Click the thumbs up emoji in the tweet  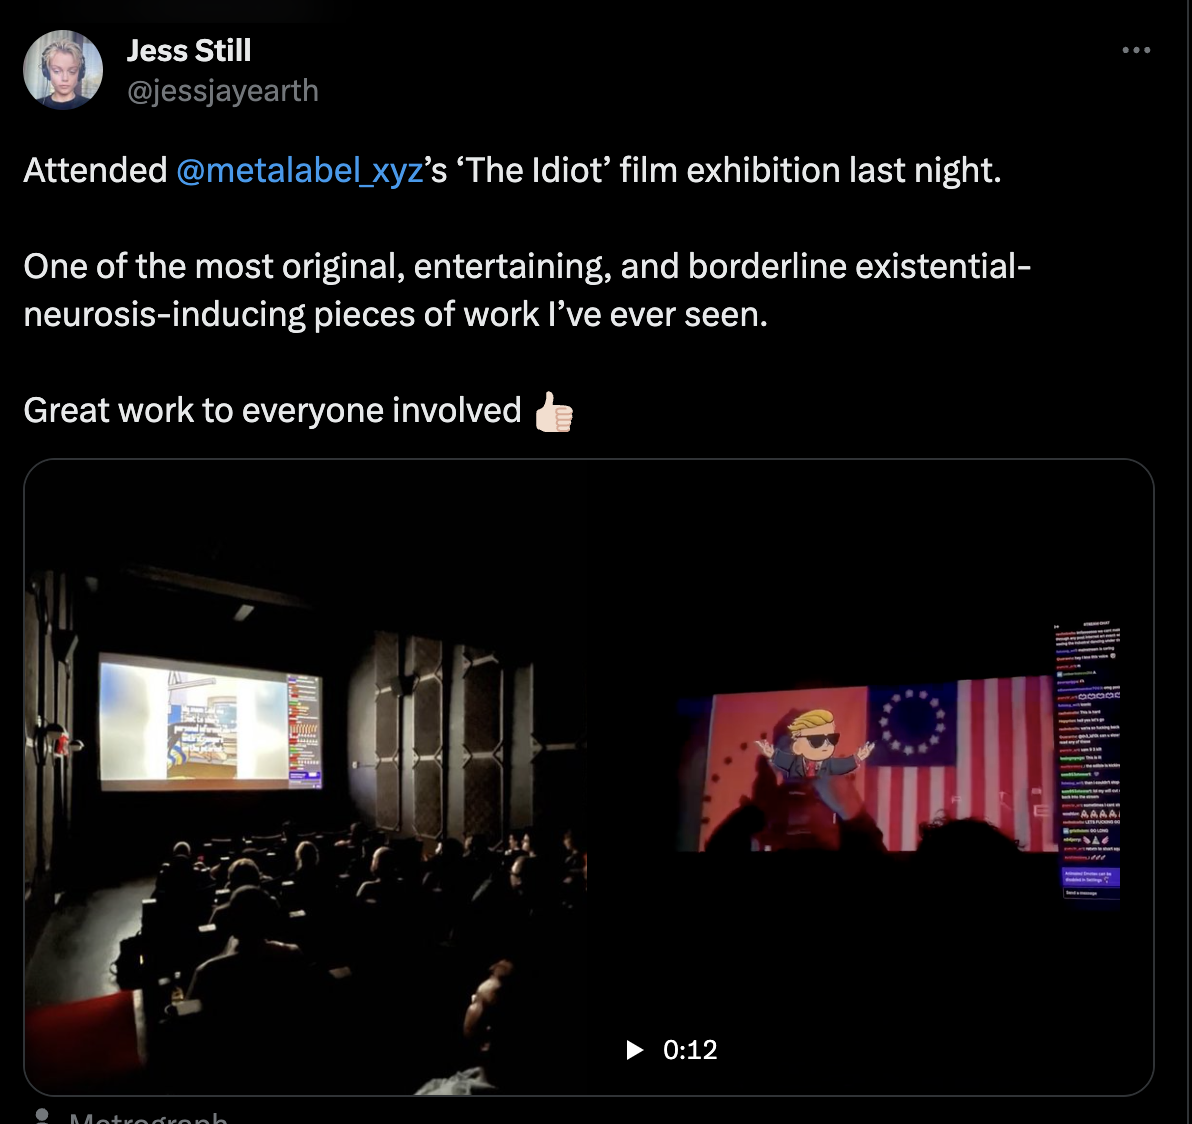[553, 412]
